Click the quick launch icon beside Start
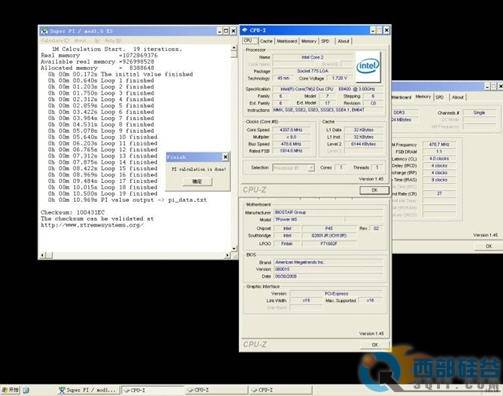Screen dimensions: 503x396 (26, 390)
